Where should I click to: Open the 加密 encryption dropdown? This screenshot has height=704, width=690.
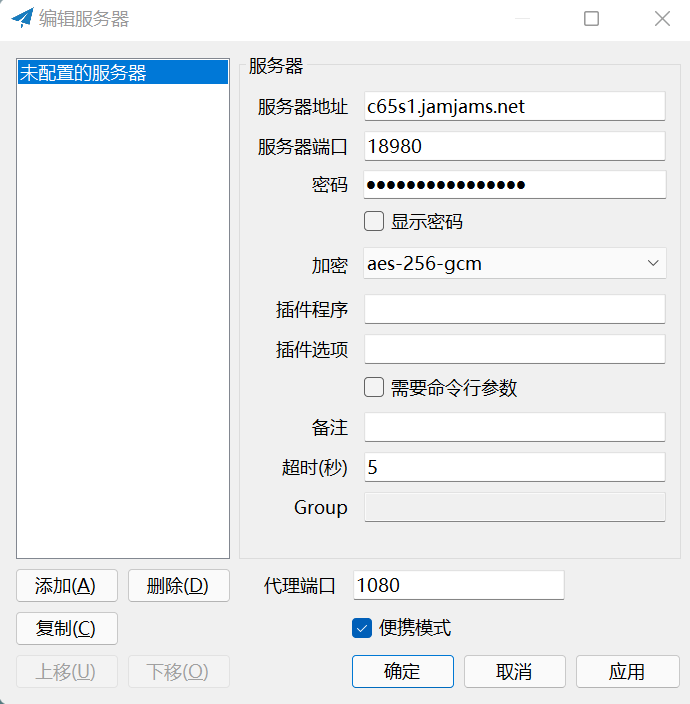pos(514,263)
